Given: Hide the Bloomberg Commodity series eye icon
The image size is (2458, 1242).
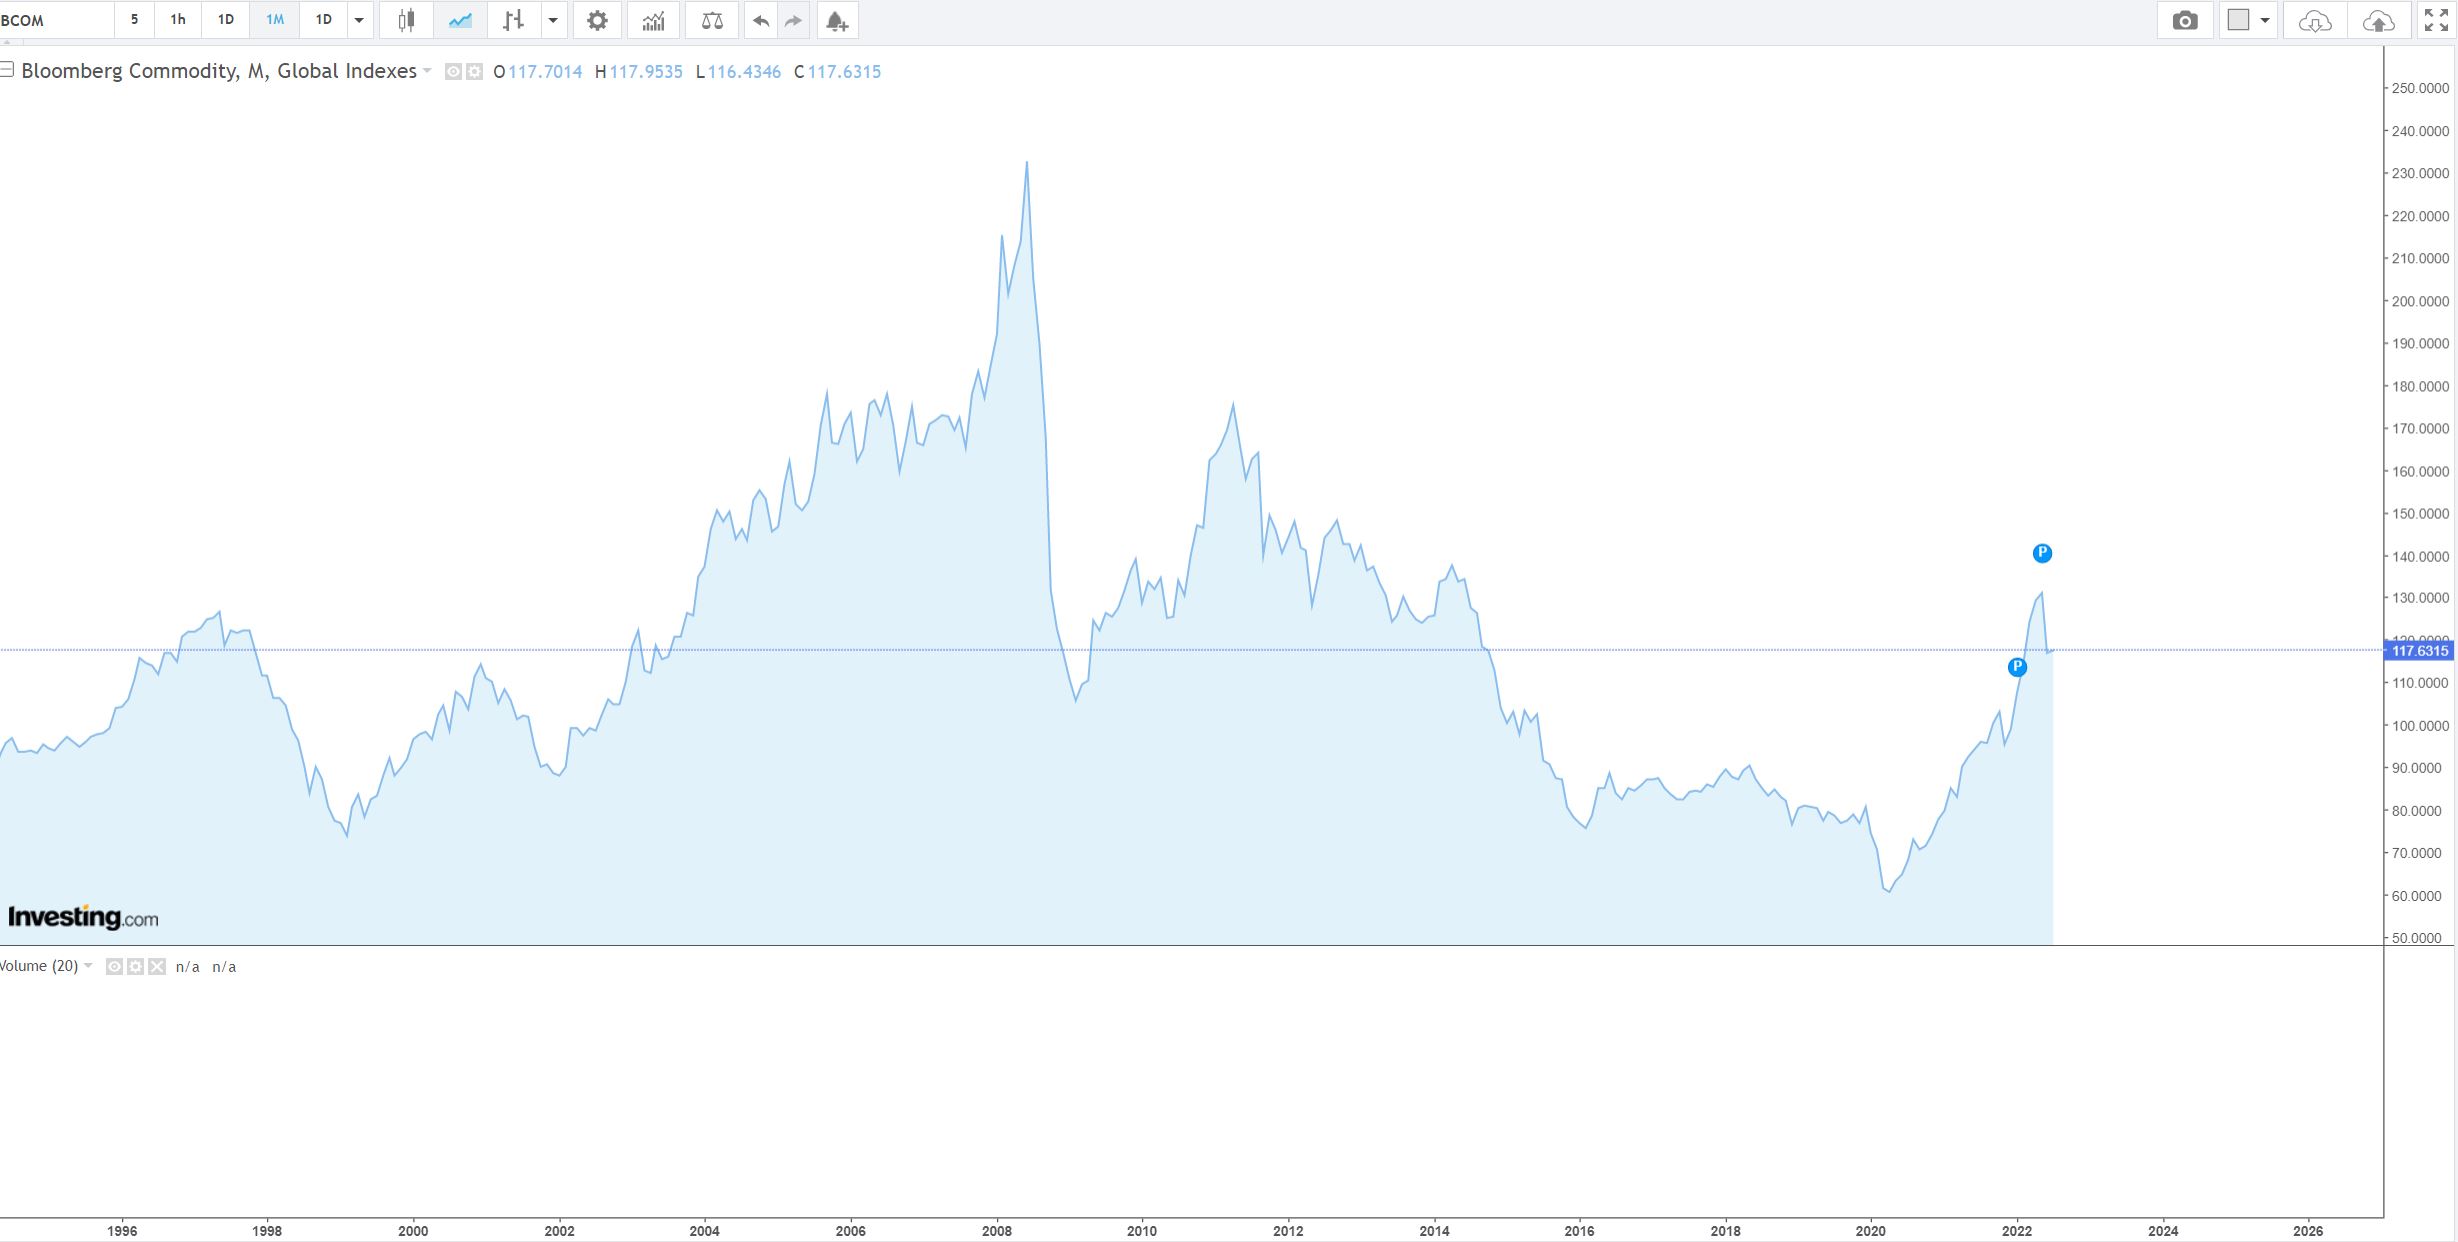Looking at the screenshot, I should click(453, 72).
